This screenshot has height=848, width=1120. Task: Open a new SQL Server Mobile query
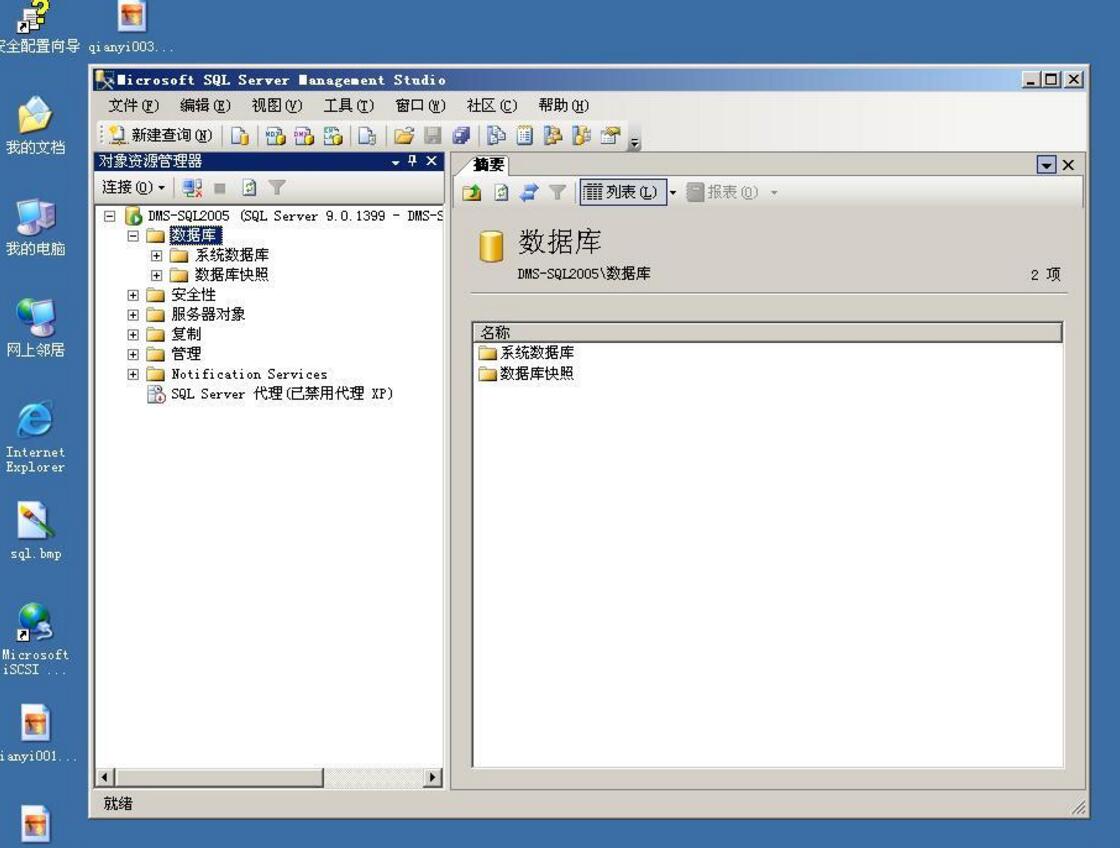point(367,136)
